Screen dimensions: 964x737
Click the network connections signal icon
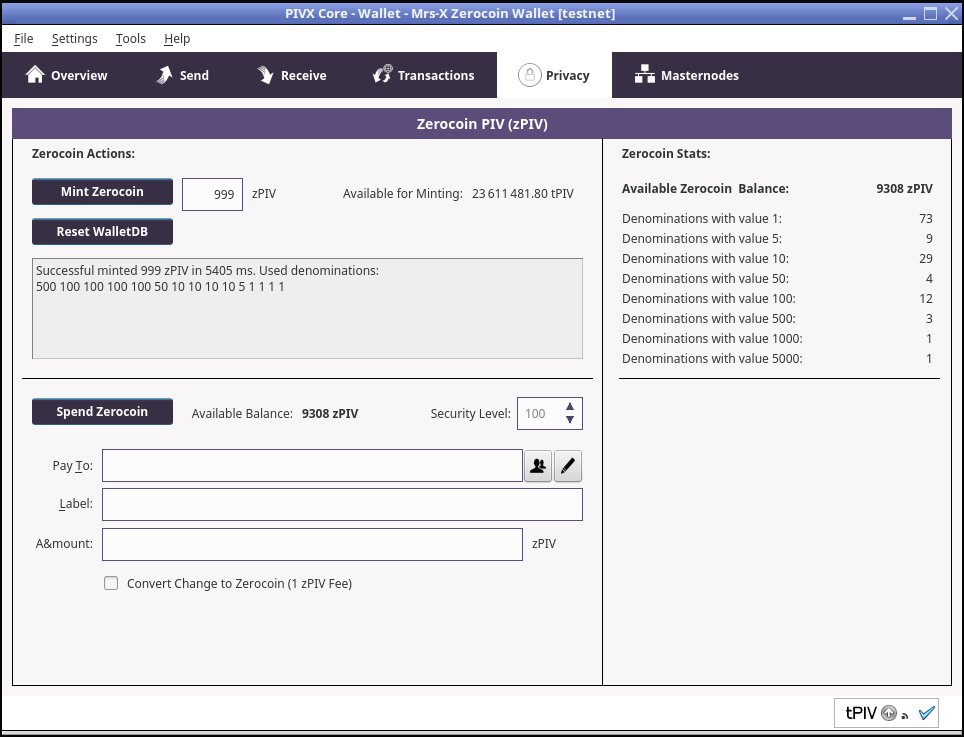(905, 715)
